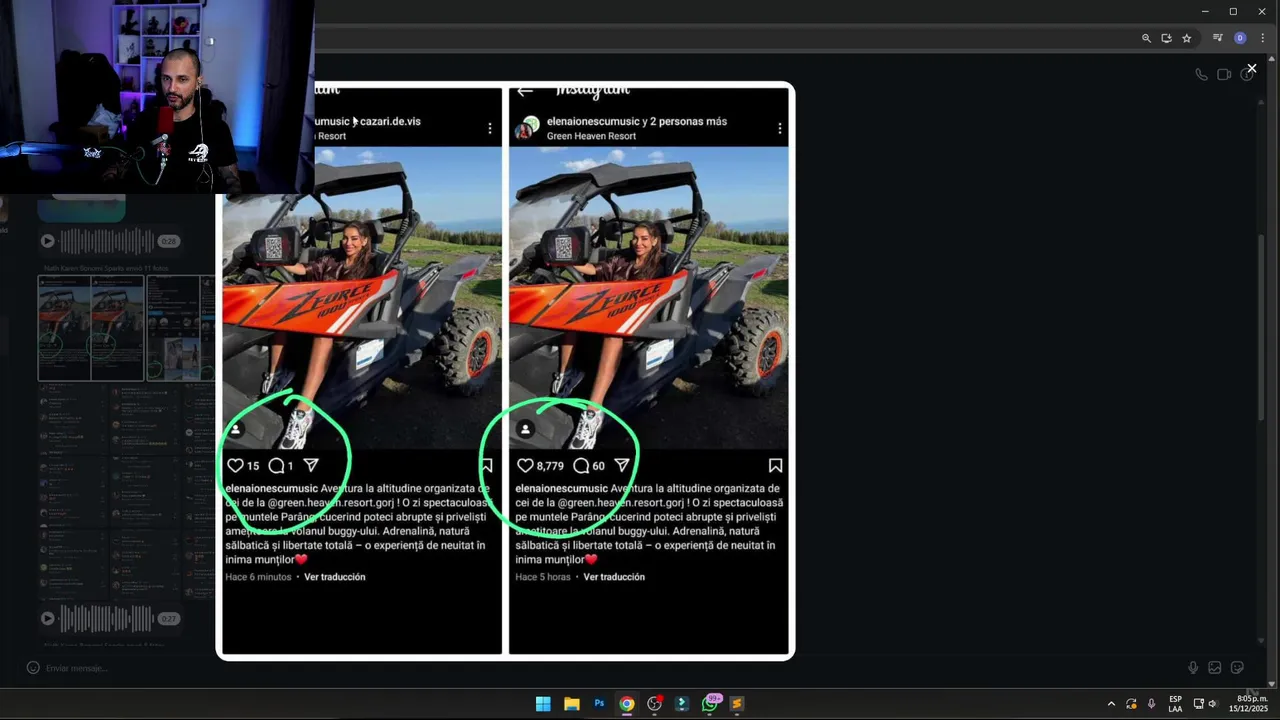Open Sublime Text from the taskbar
The image size is (1280, 720).
737,704
